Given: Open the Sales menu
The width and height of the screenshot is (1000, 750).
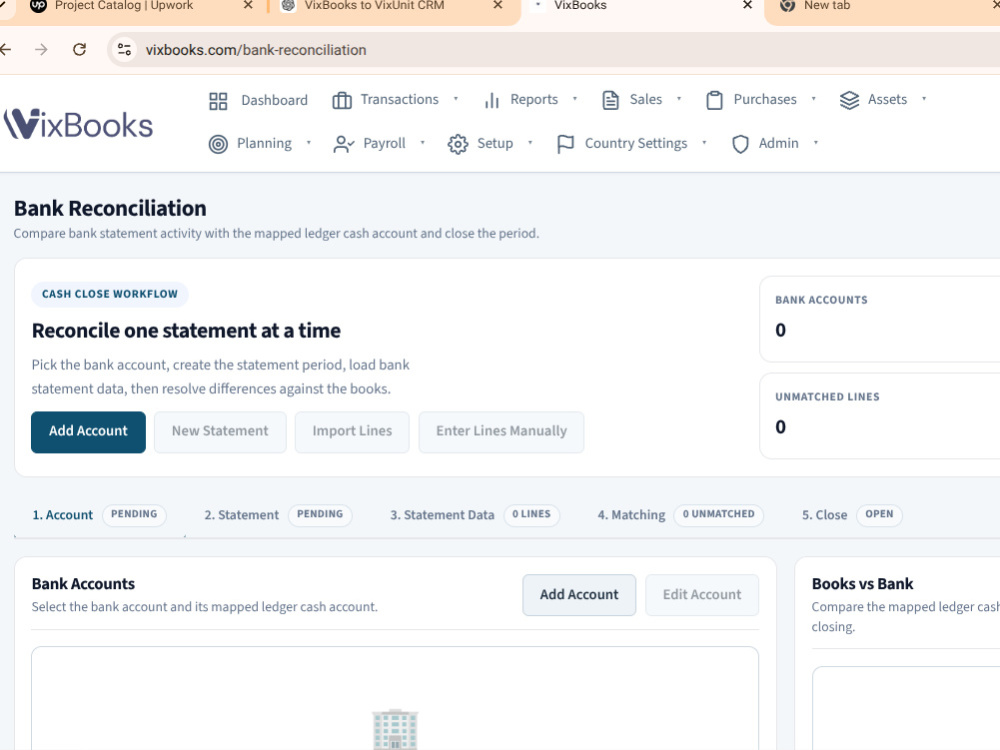Looking at the screenshot, I should [645, 99].
